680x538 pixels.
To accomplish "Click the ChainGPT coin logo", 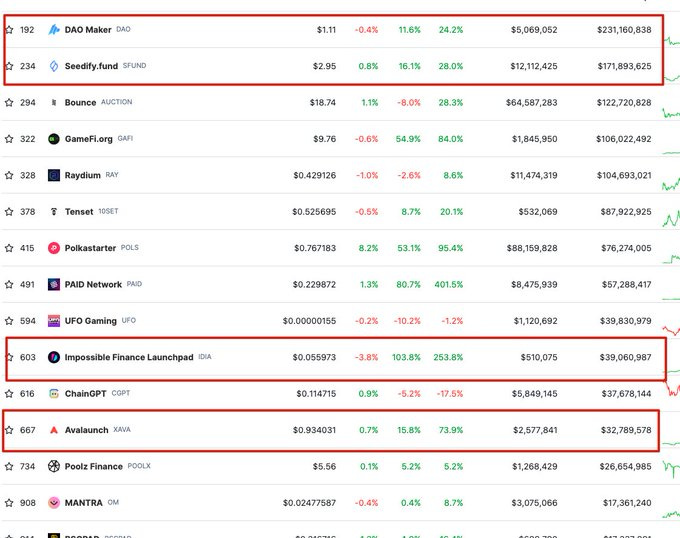I will [x=54, y=394].
